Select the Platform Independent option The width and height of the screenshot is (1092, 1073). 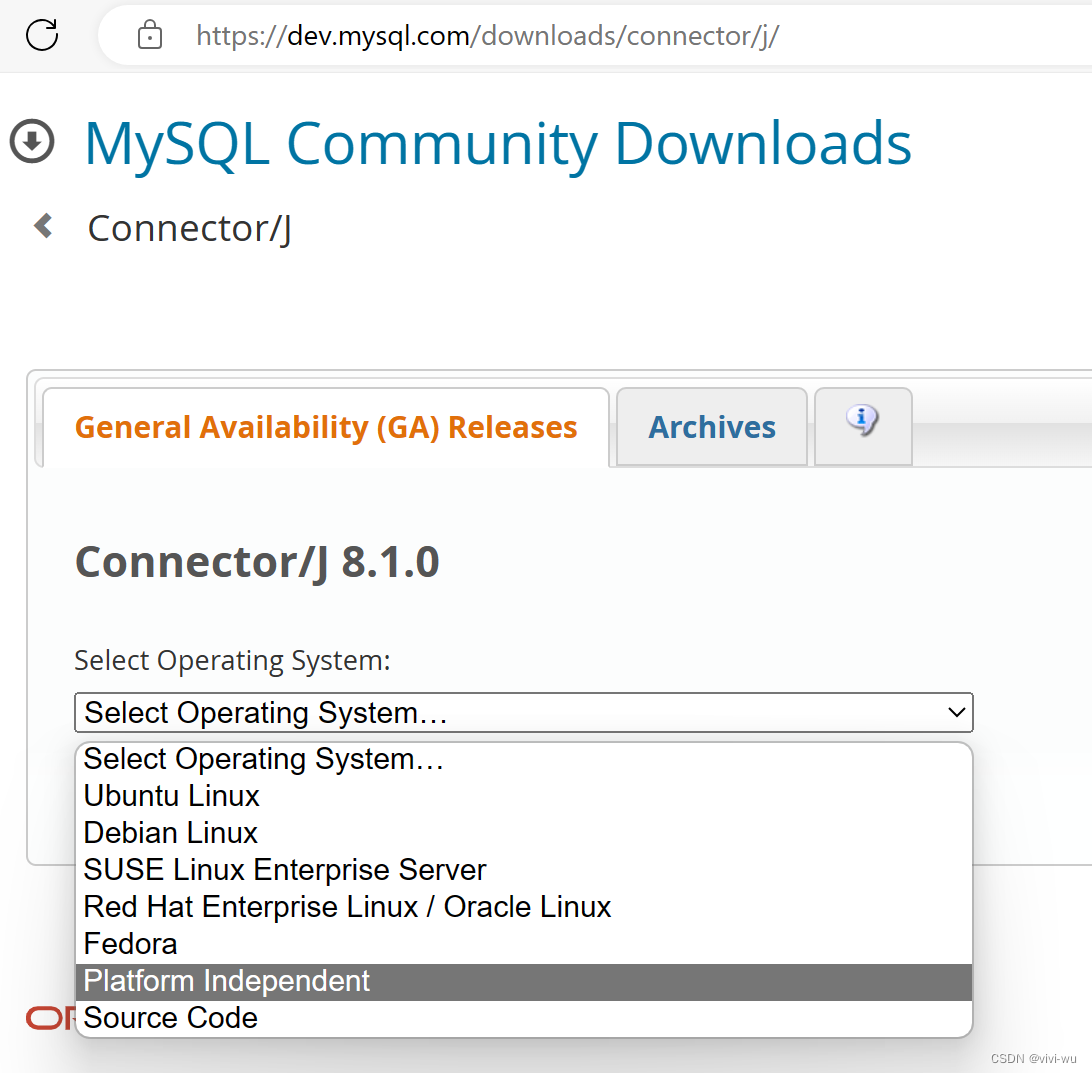click(x=227, y=981)
